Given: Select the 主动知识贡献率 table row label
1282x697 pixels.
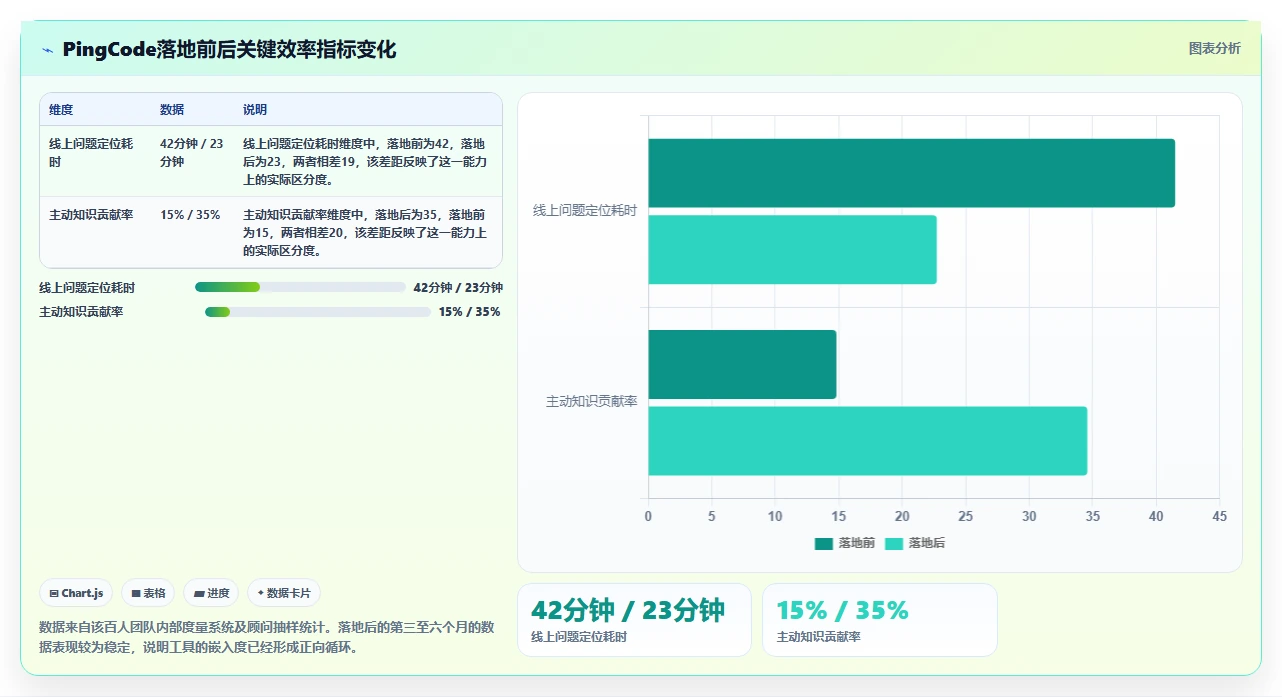Looking at the screenshot, I should pos(91,215).
